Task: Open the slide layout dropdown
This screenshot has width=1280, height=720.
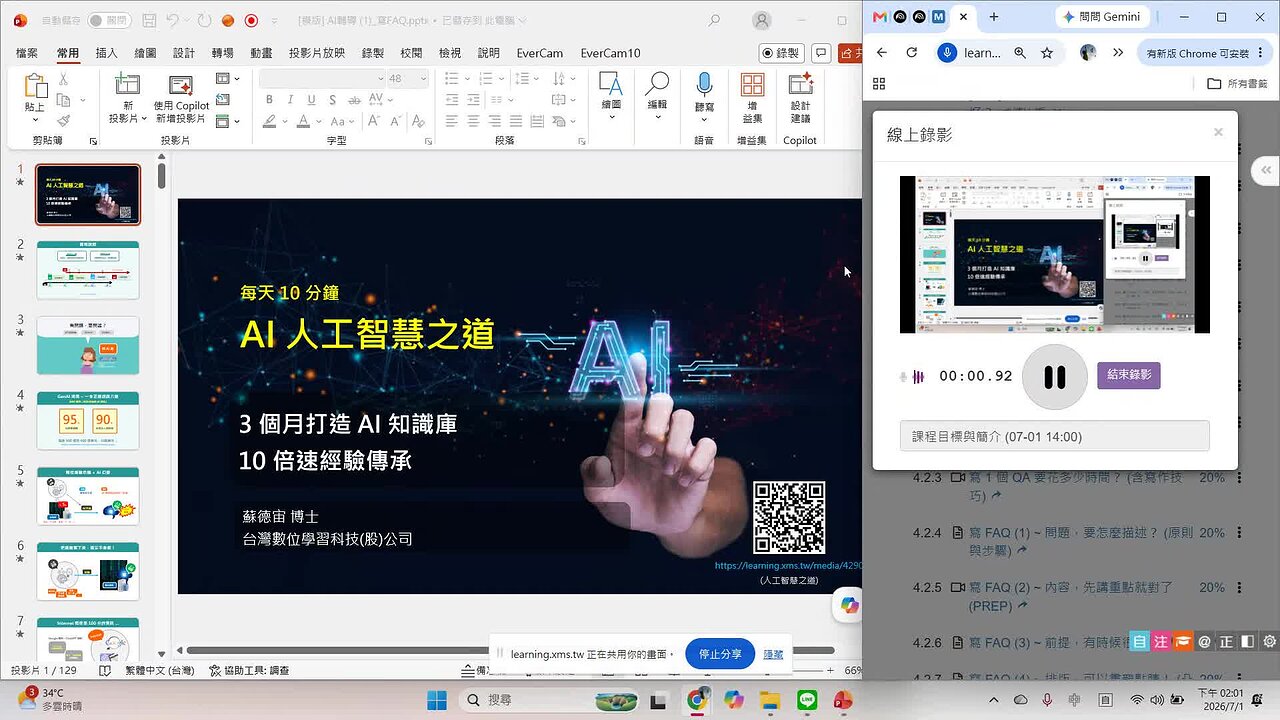Action: coord(227,78)
